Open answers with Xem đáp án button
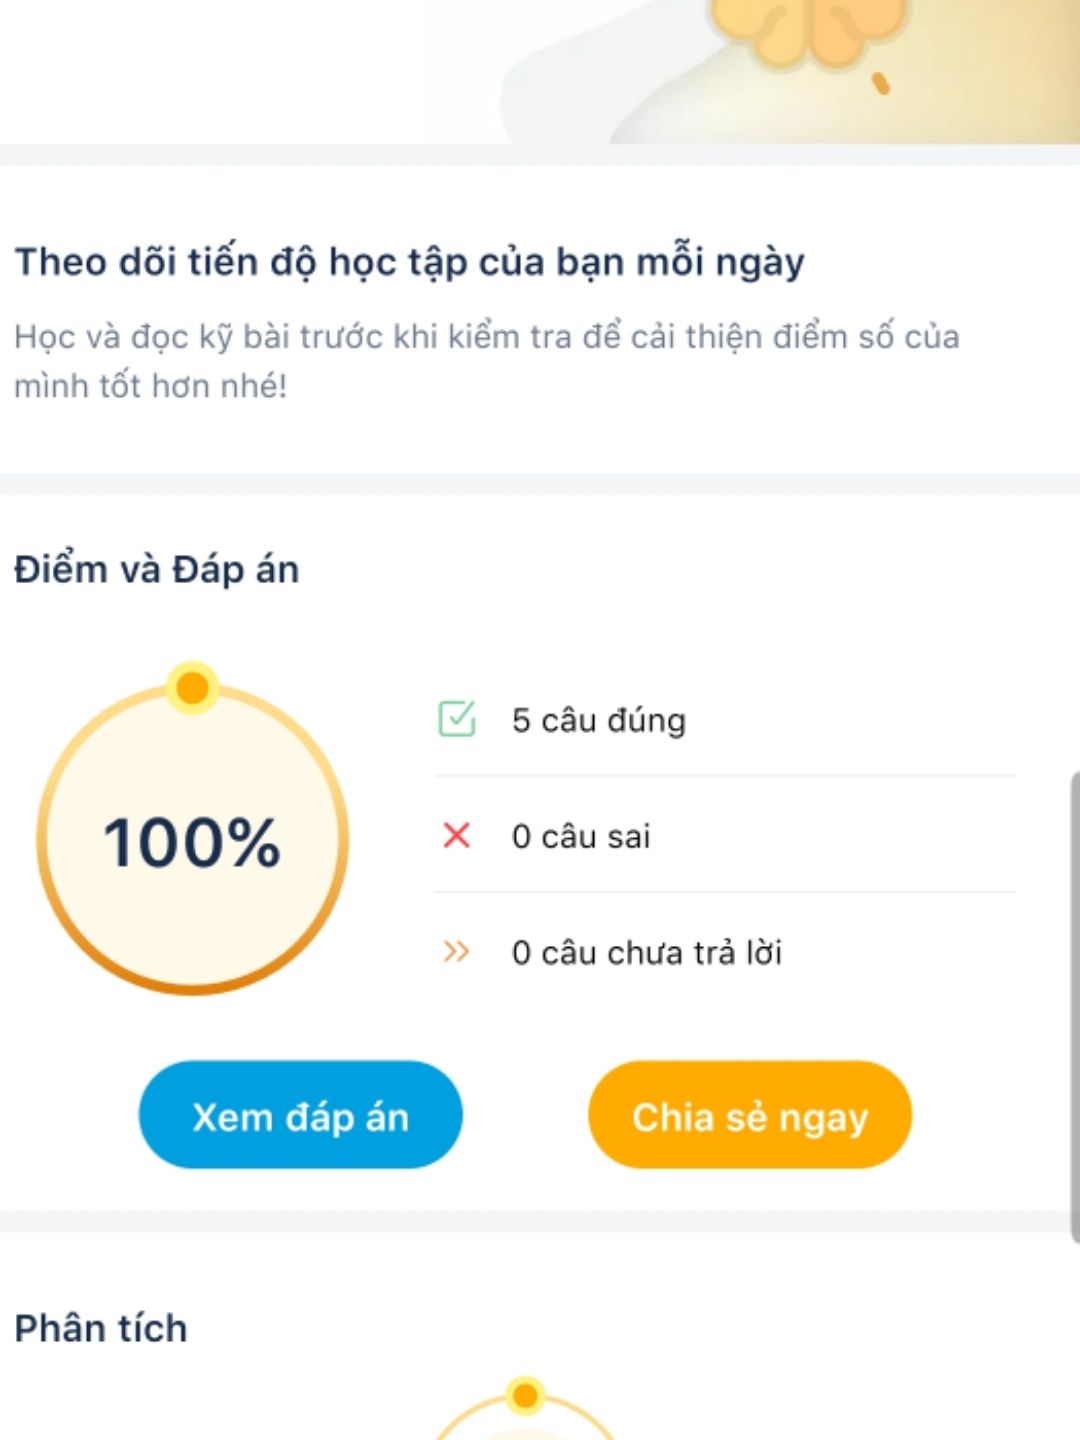This screenshot has height=1440, width=1080. 300,1115
